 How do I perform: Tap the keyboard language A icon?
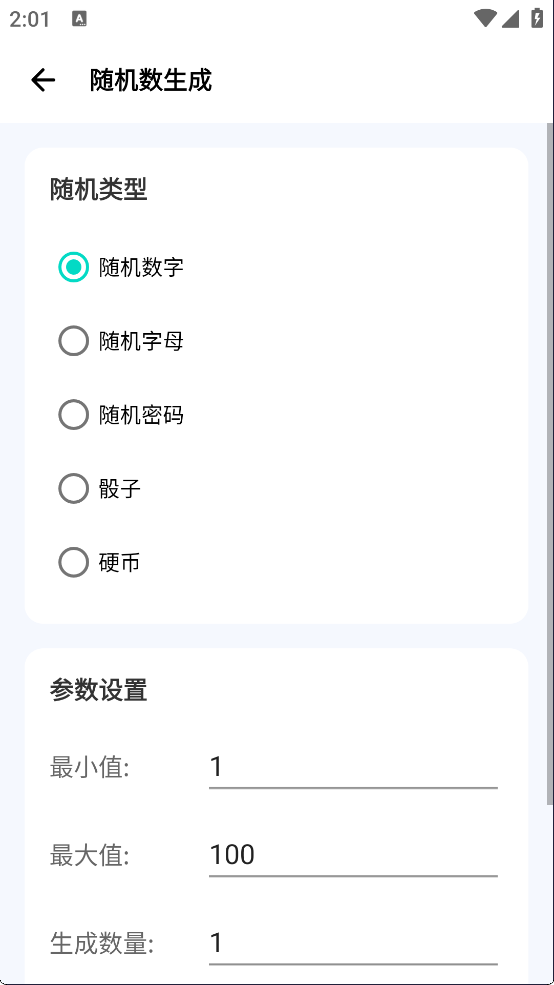tap(80, 19)
